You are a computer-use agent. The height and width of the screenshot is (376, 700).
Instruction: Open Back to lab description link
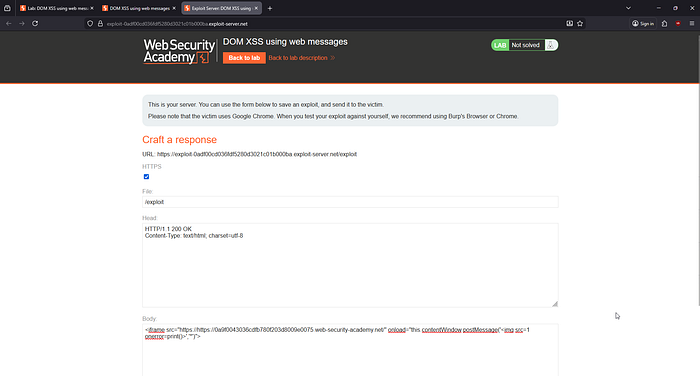point(301,58)
